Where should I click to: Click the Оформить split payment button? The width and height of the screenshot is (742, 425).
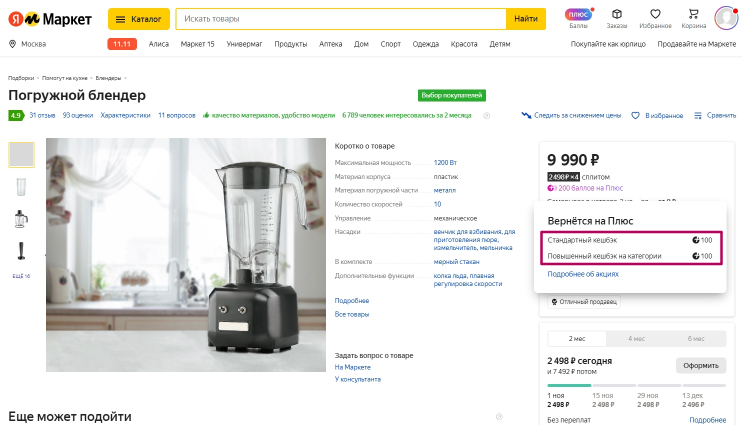point(700,365)
